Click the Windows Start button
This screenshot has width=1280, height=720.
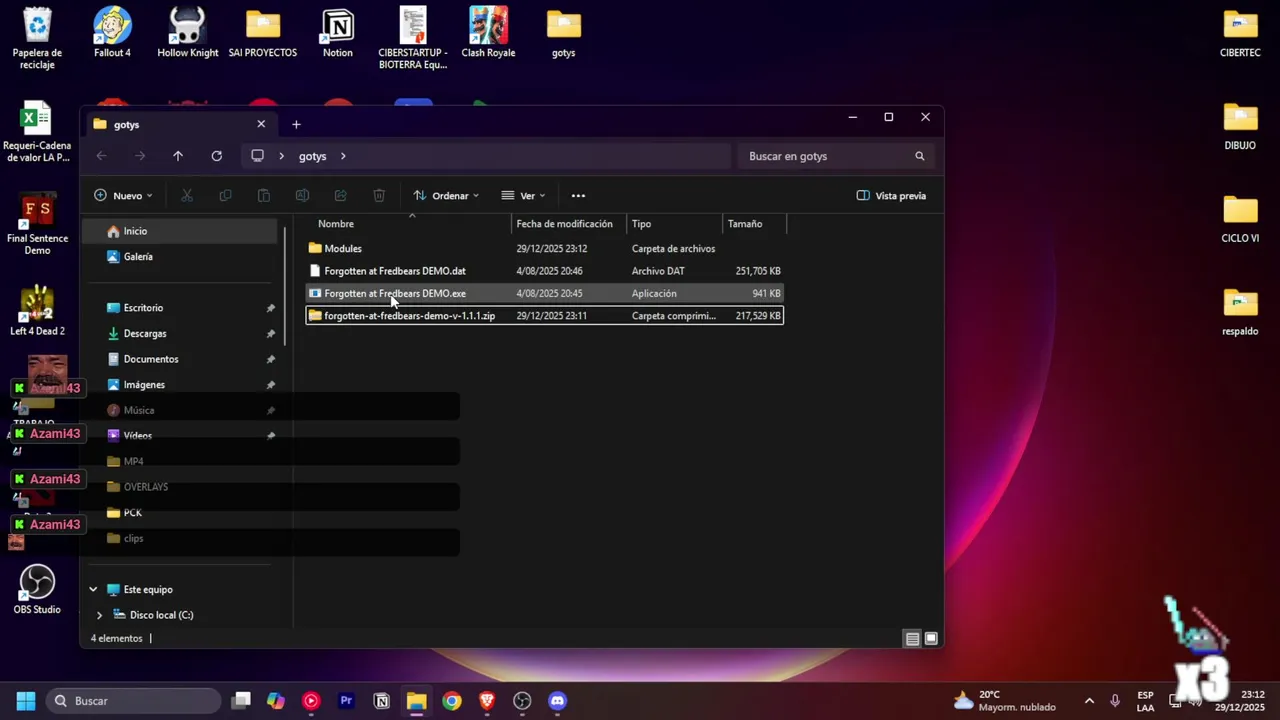pyautogui.click(x=26, y=701)
